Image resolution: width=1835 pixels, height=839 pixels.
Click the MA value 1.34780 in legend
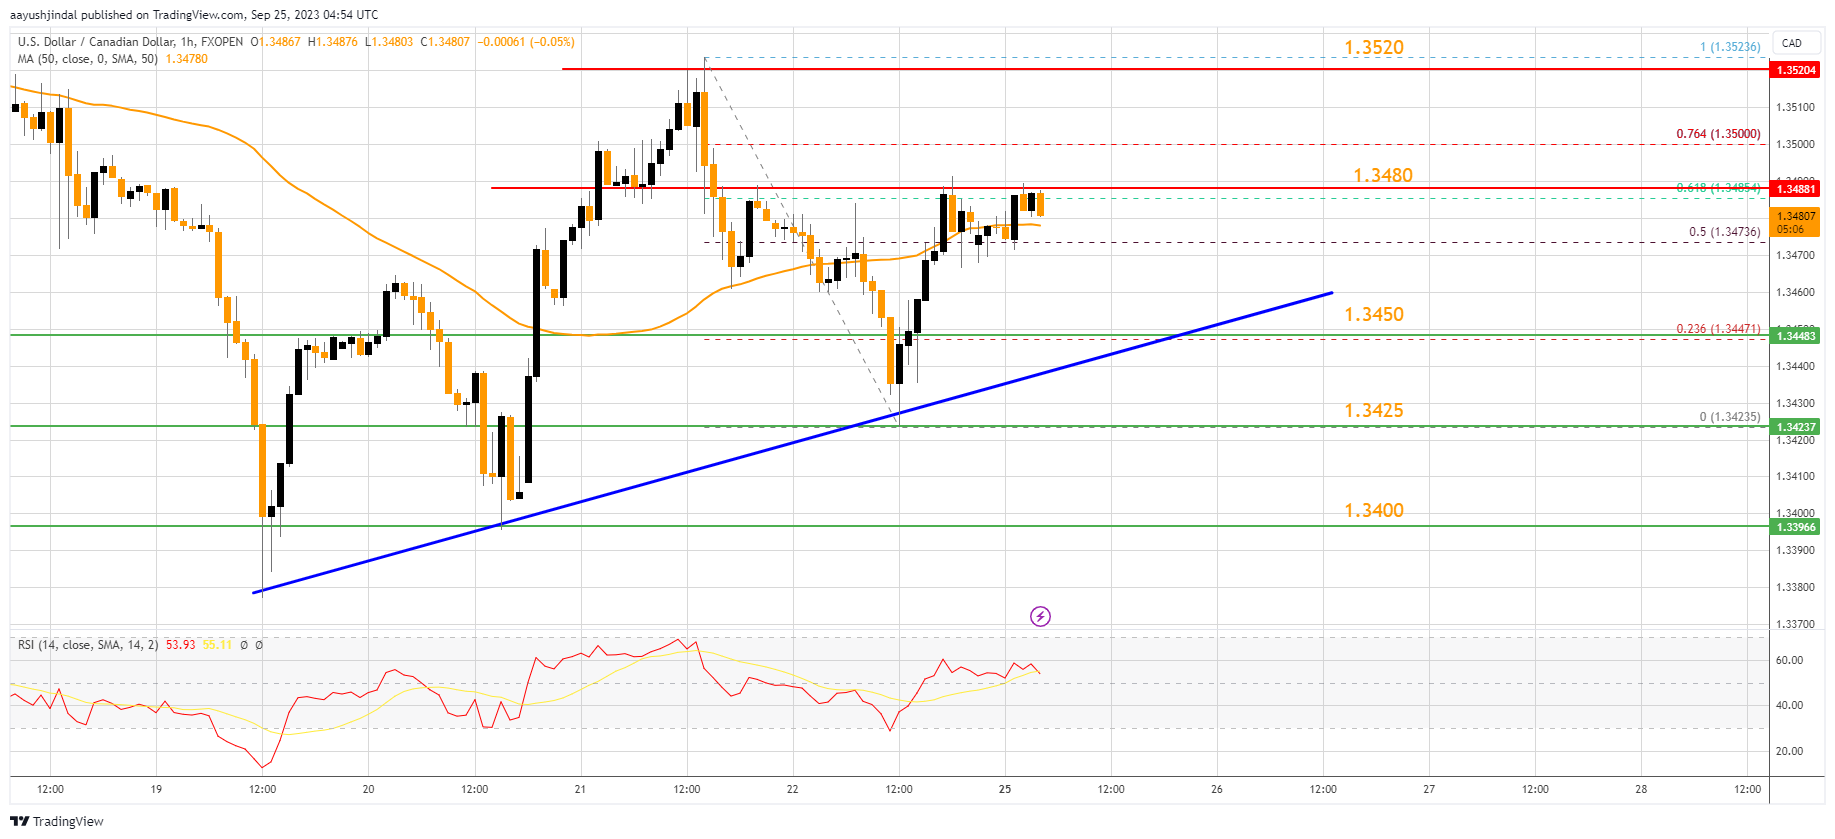(x=186, y=59)
